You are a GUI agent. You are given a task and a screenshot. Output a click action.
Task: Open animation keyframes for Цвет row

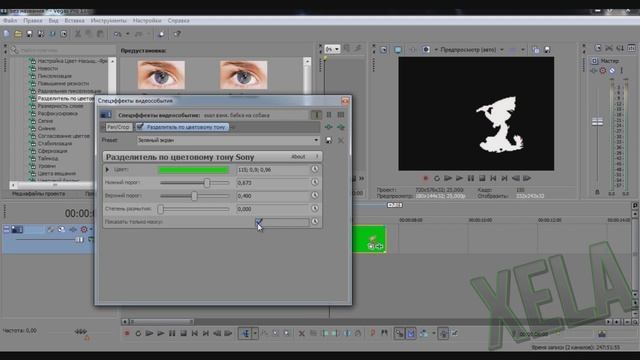pyautogui.click(x=315, y=169)
